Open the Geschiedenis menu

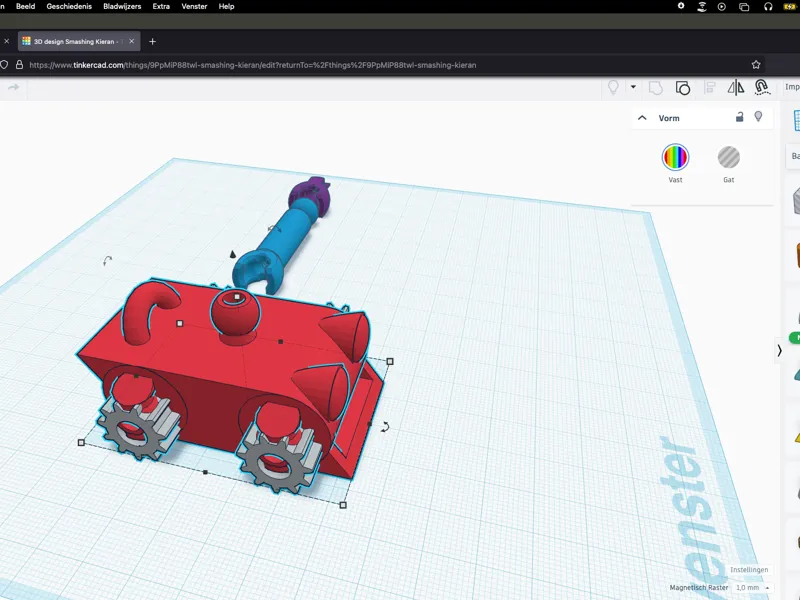pos(69,6)
